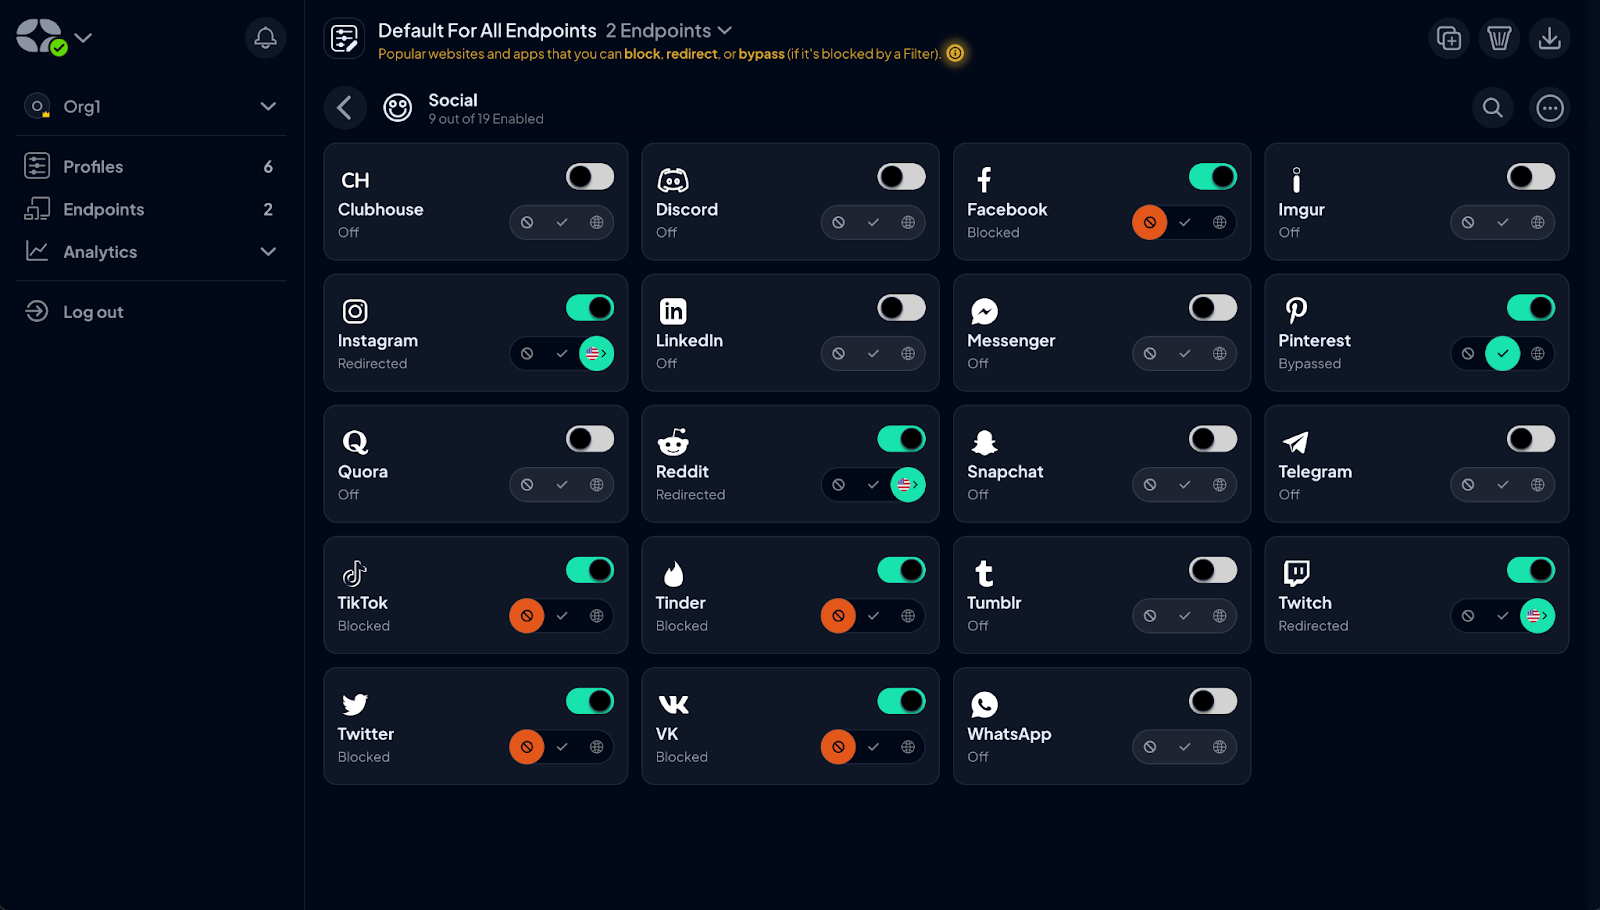Viewport: 1600px width, 910px height.
Task: Click the duplicate profile icon
Action: [x=1448, y=38]
